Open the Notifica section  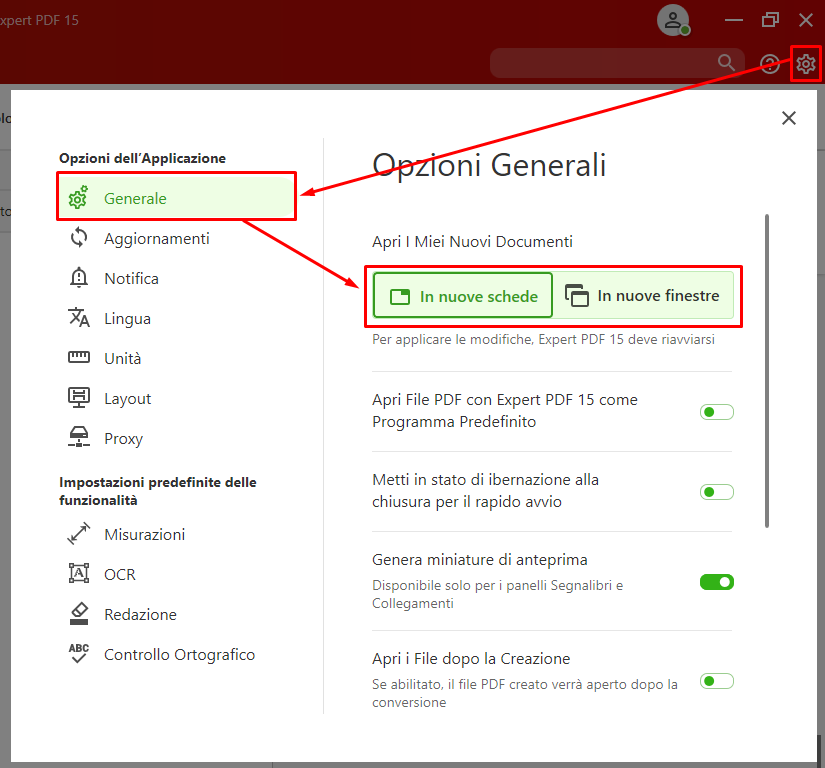coord(176,278)
